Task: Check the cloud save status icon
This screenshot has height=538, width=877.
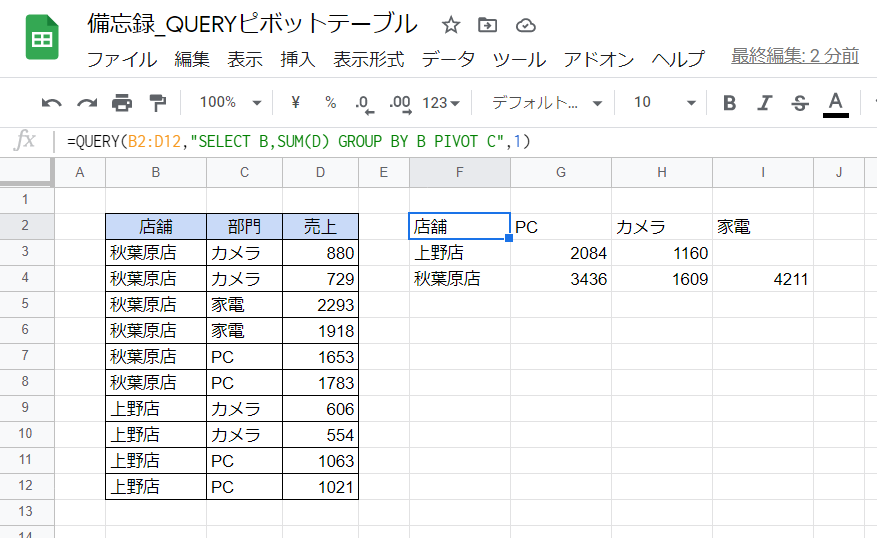Action: coord(525,25)
